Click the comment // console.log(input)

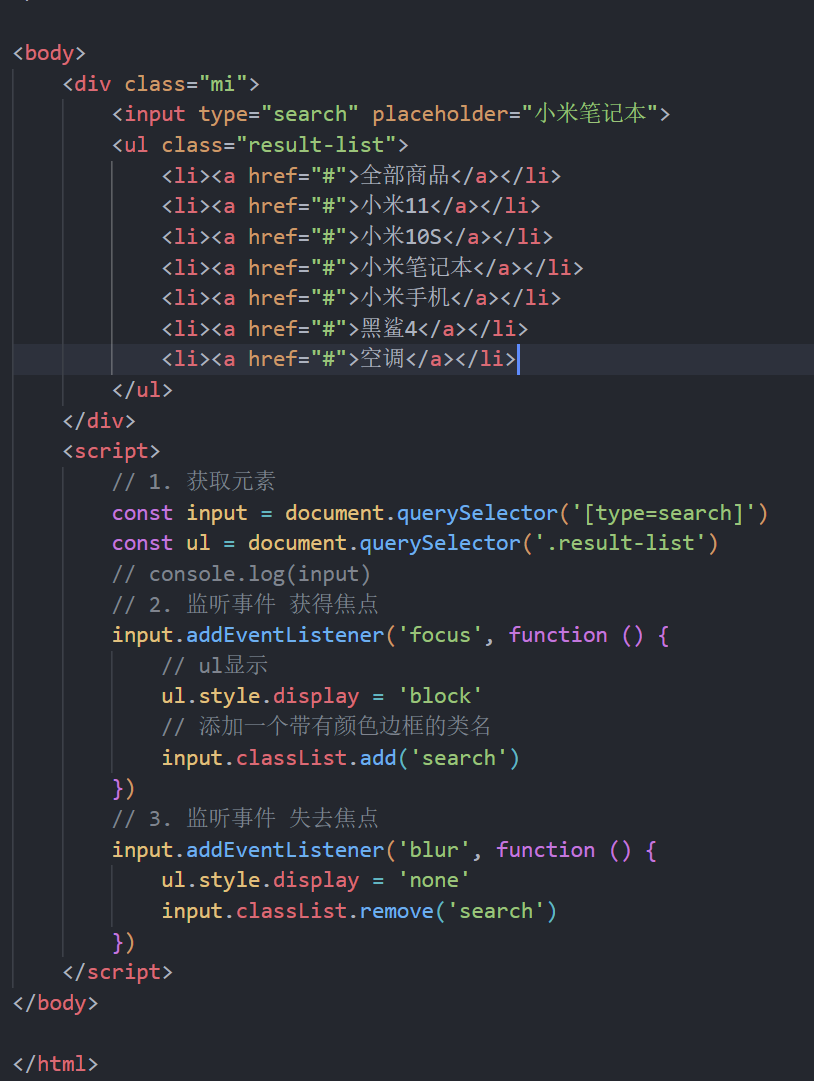241,574
